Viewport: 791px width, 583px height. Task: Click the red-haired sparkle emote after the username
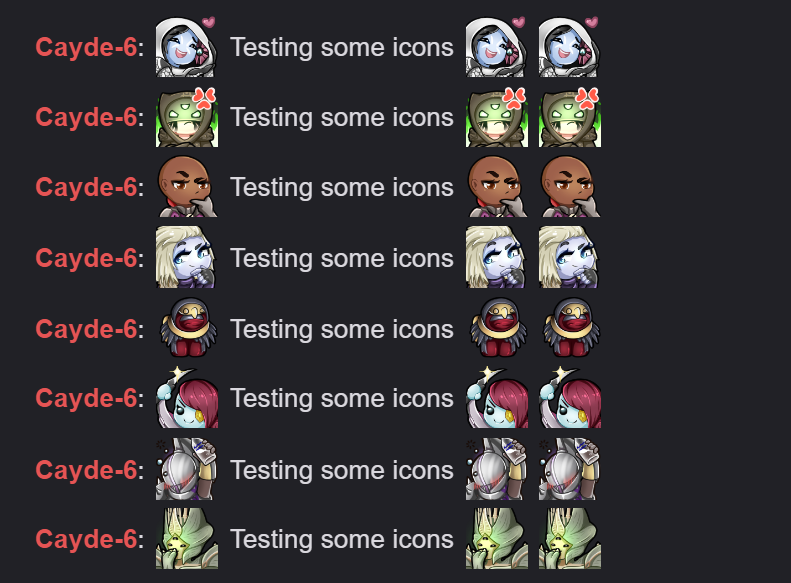coord(187,397)
